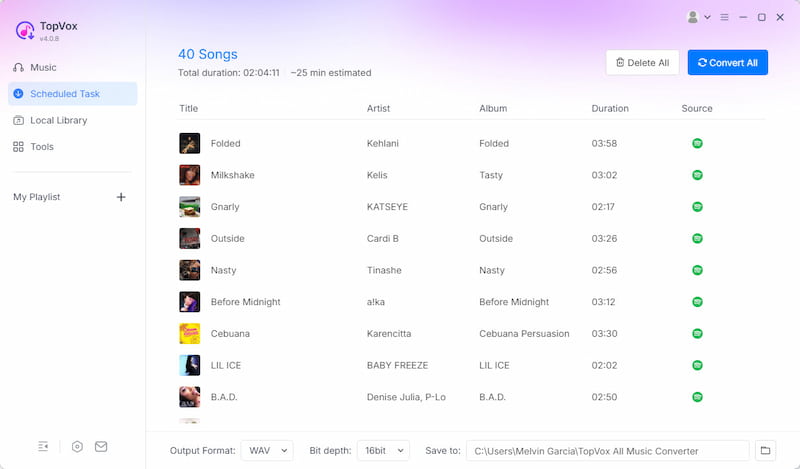Open the Tools section
Viewport: 800px width, 469px height.
tap(72, 147)
